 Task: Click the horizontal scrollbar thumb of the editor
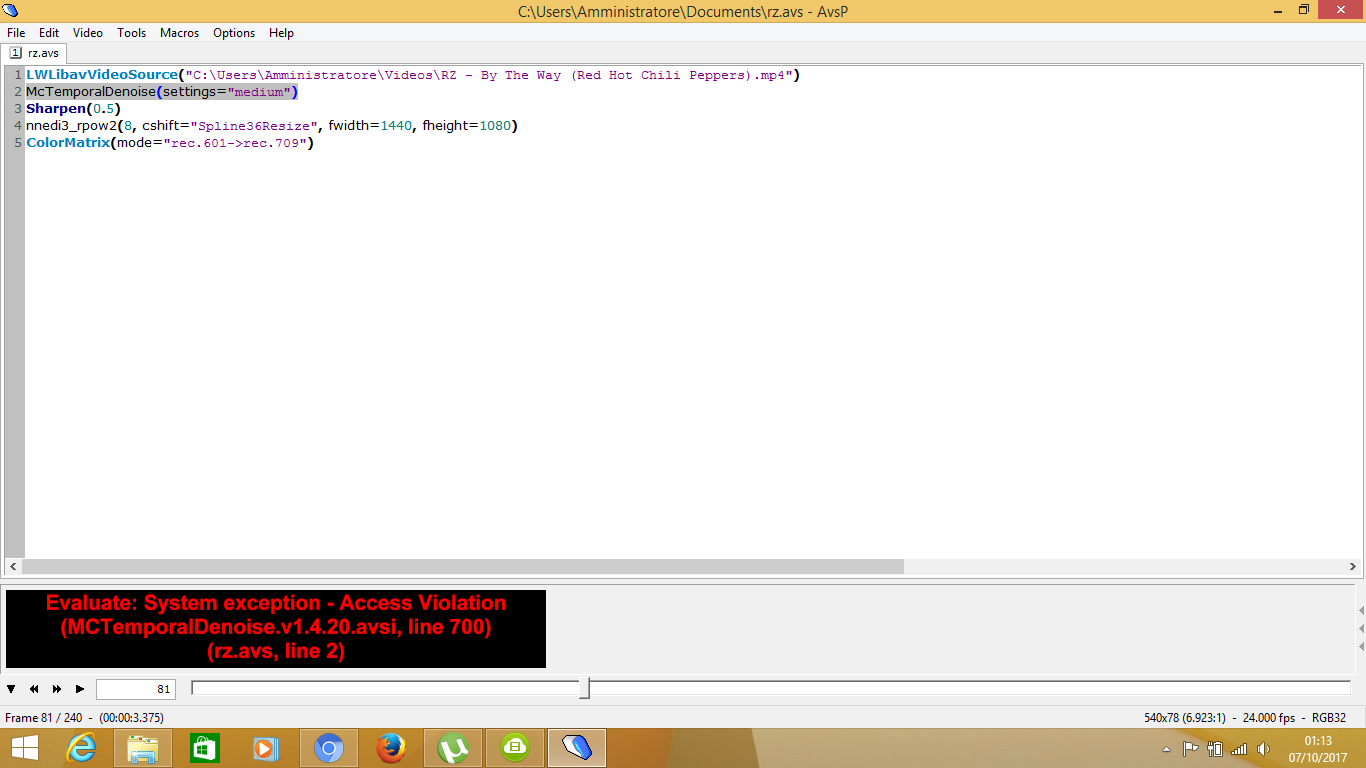[463, 566]
